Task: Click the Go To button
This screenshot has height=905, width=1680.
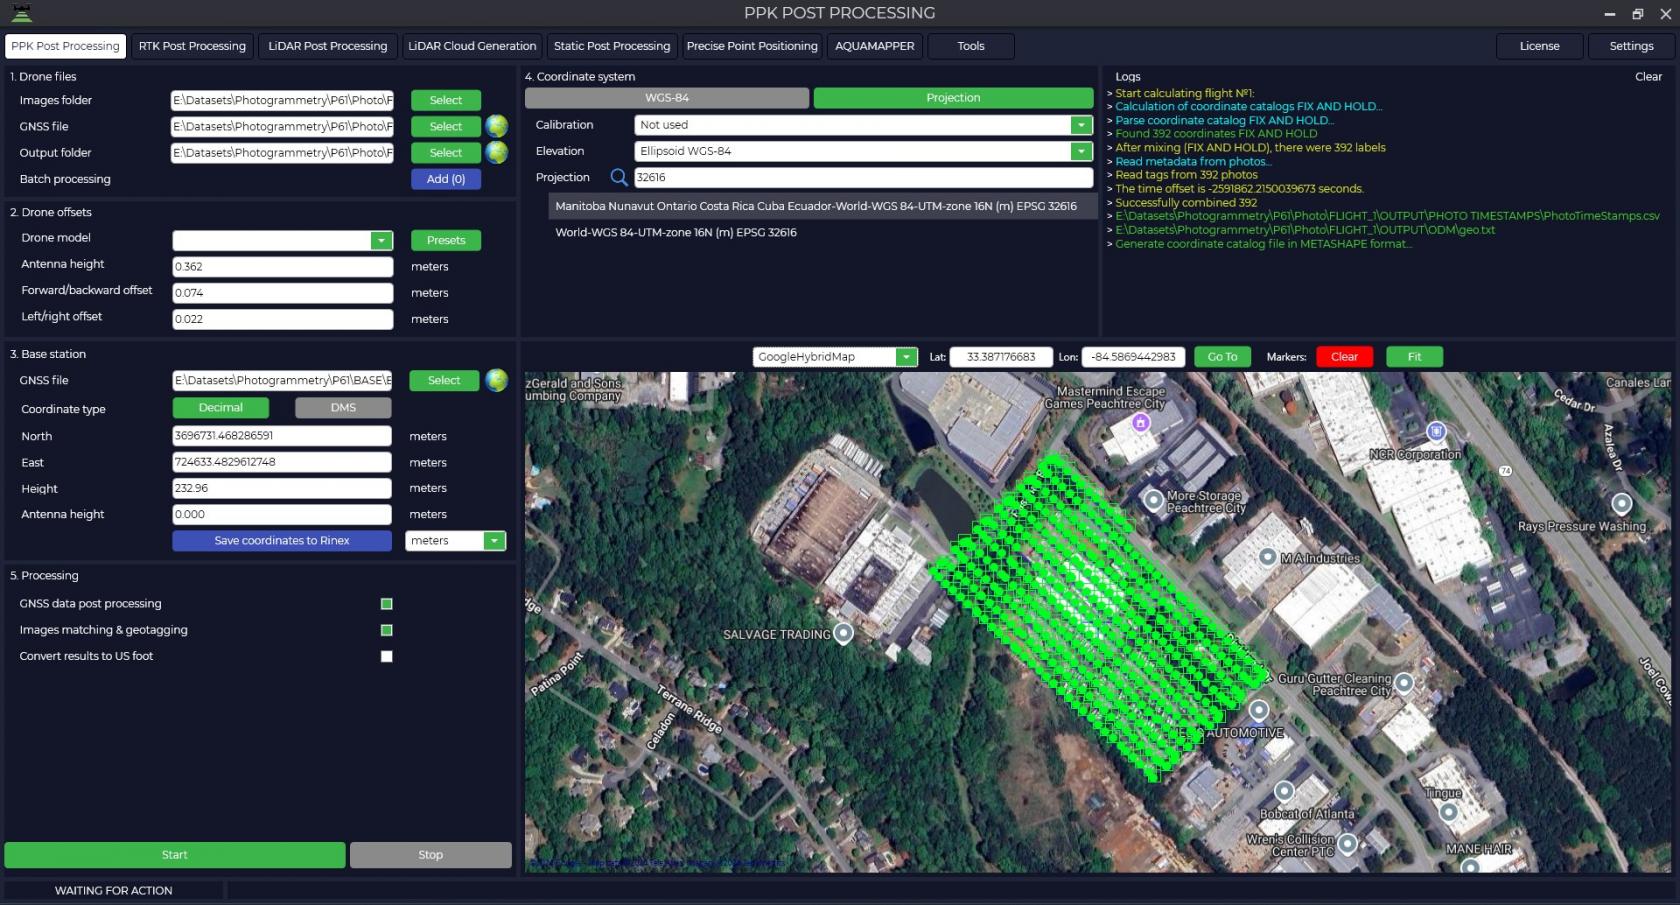Action: click(x=1222, y=357)
